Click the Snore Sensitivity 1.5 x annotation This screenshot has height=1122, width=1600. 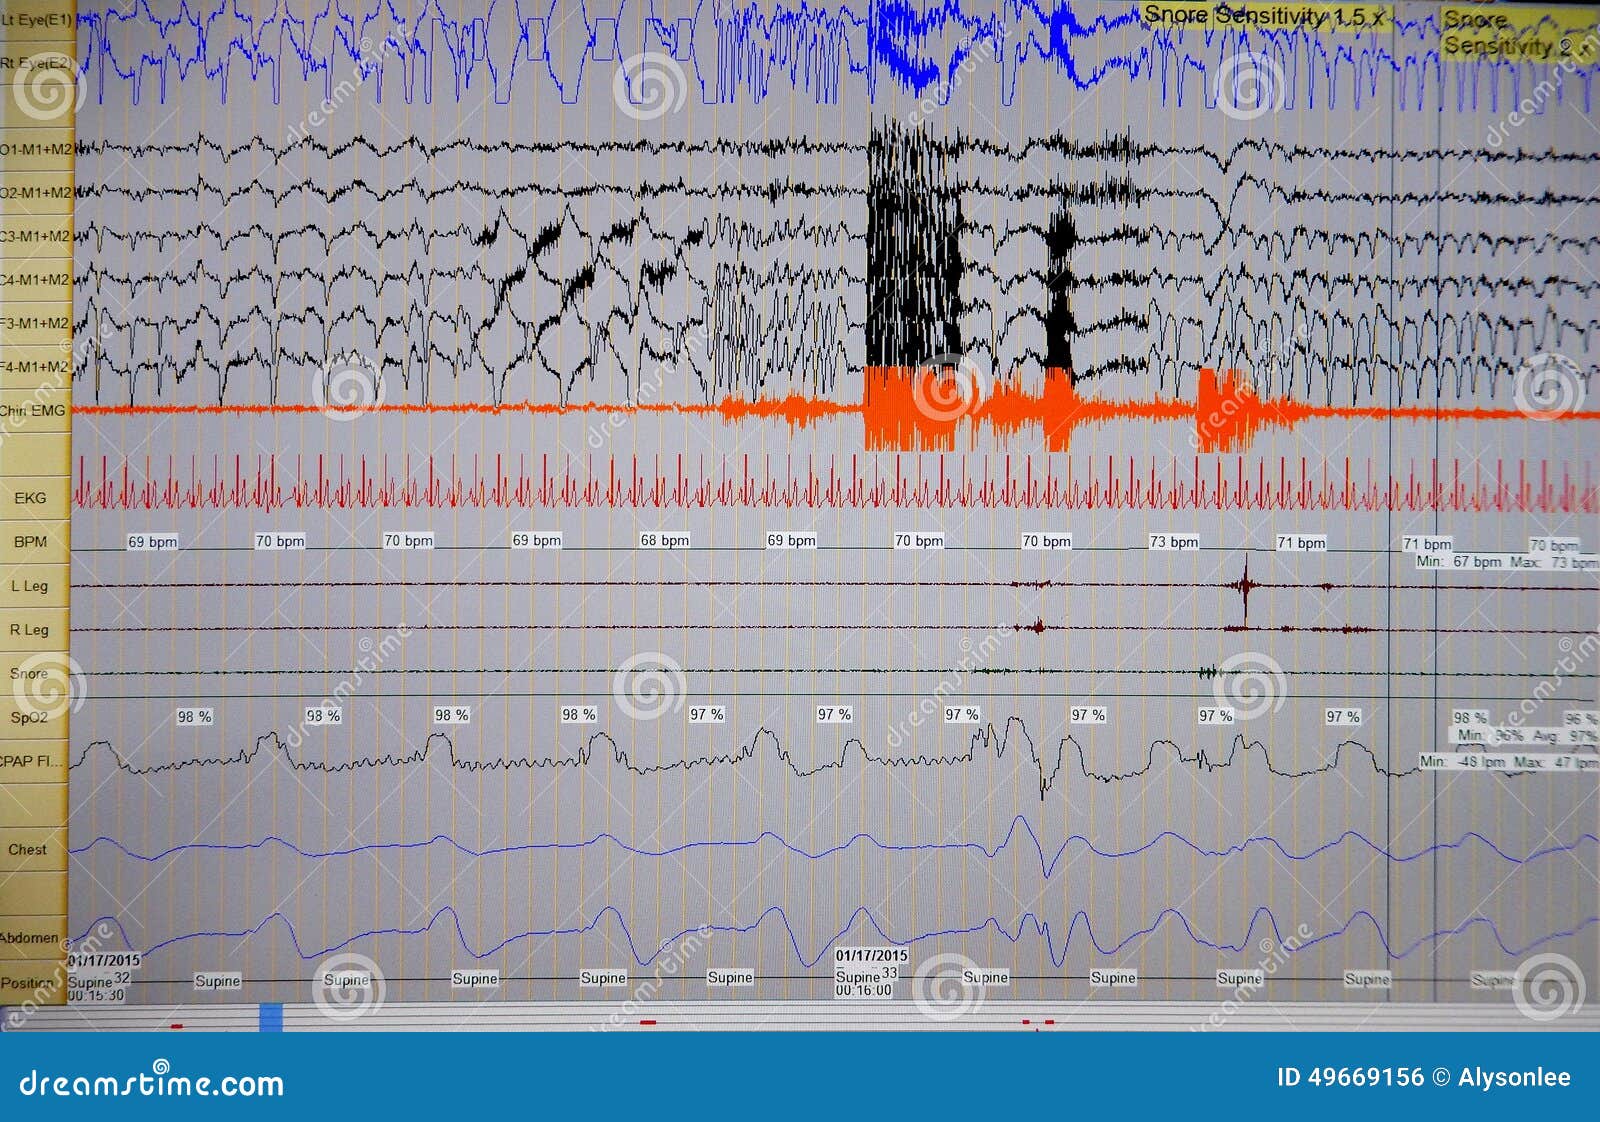tap(1264, 16)
